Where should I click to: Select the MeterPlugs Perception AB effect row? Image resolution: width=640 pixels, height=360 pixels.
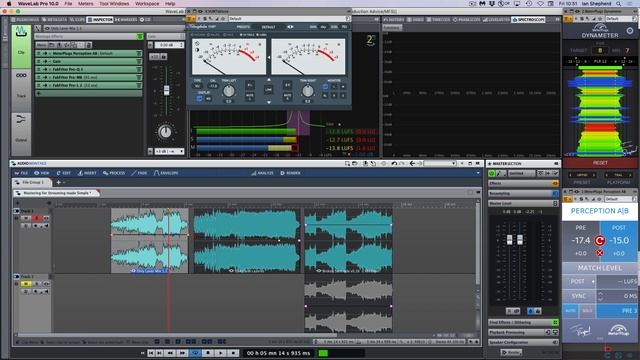click(89, 53)
